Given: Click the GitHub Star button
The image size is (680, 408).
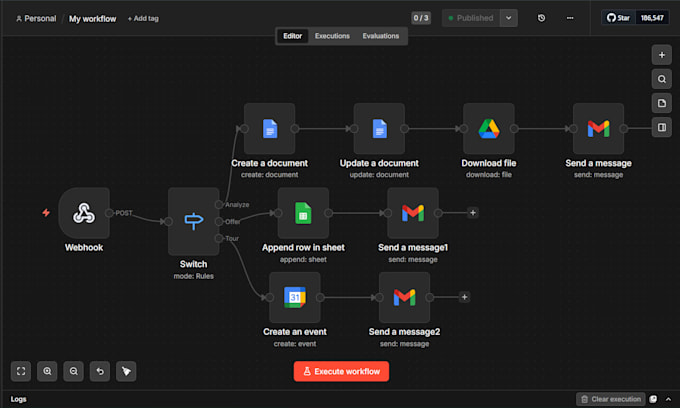Looking at the screenshot, I should tap(618, 18).
